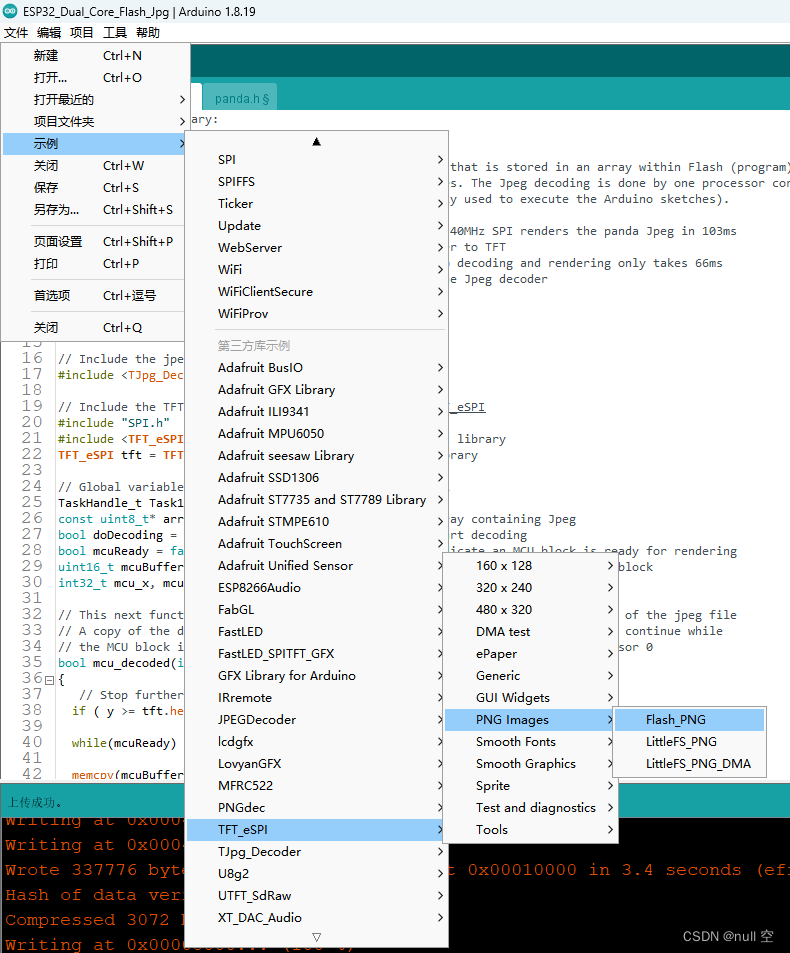Screen dimensions: 790x953
Task: Open the 项目 menu
Action: (81, 33)
